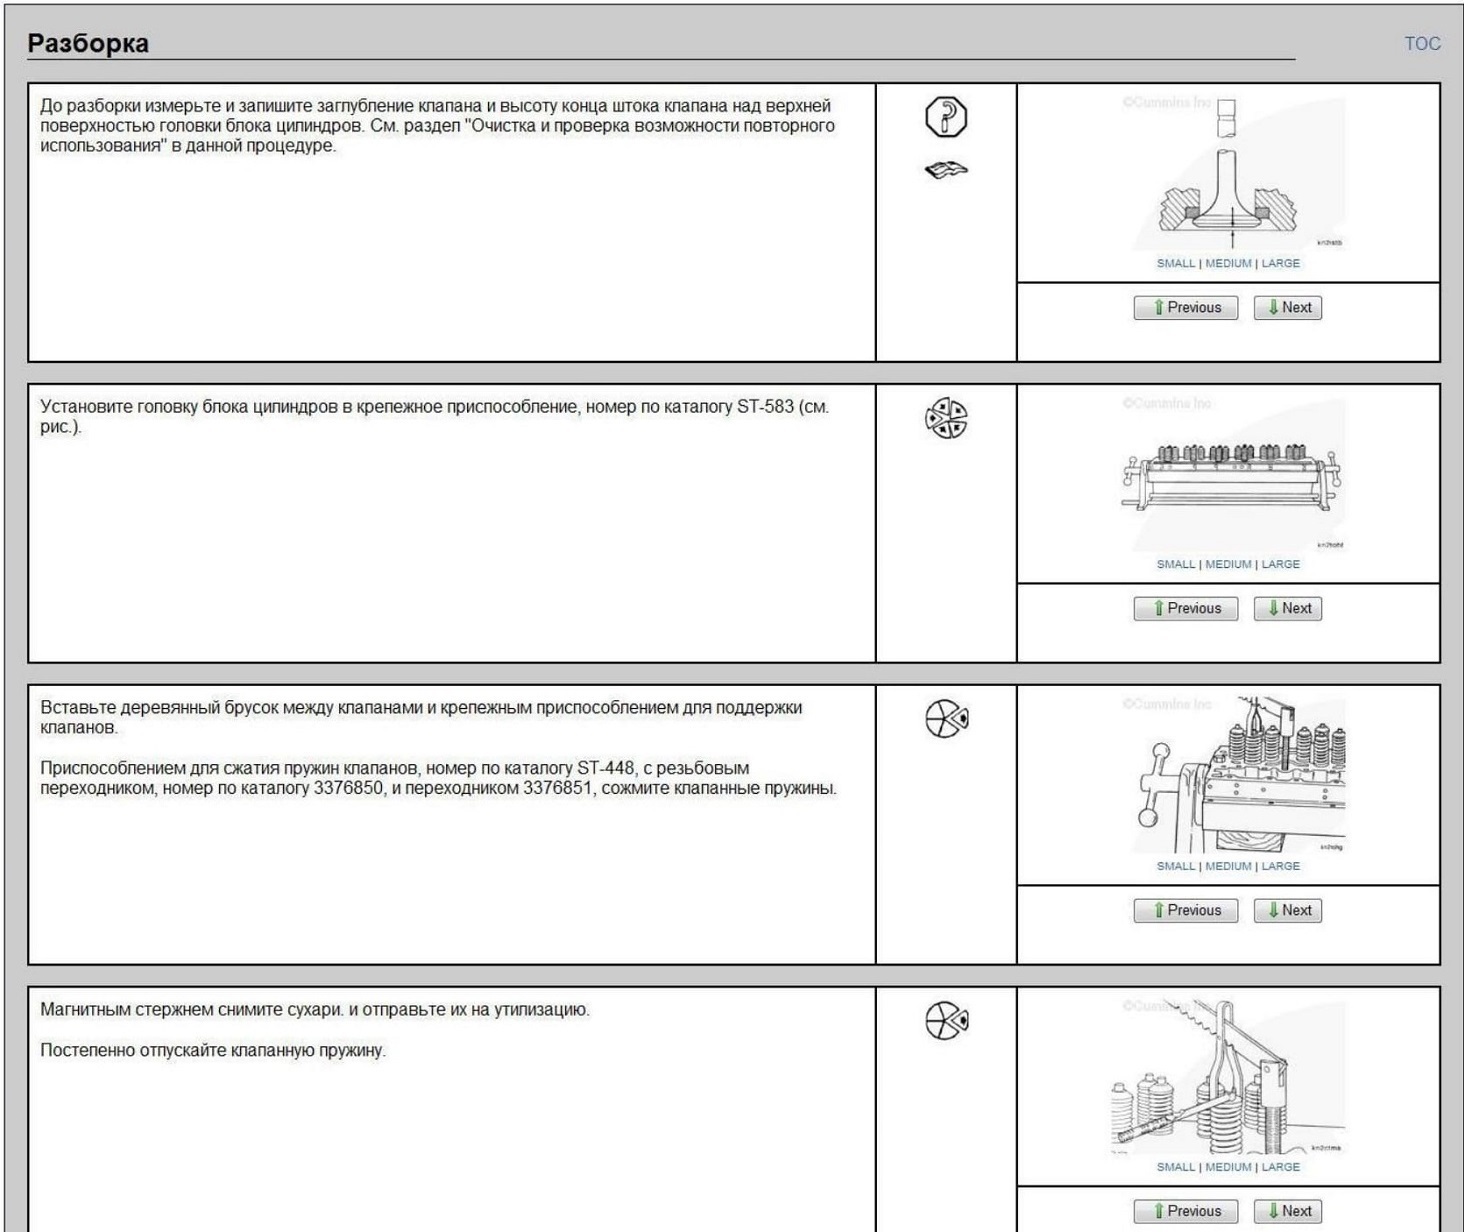Select SMALL size for cylinder head fixture image
1464x1232 pixels.
[x=1176, y=564]
